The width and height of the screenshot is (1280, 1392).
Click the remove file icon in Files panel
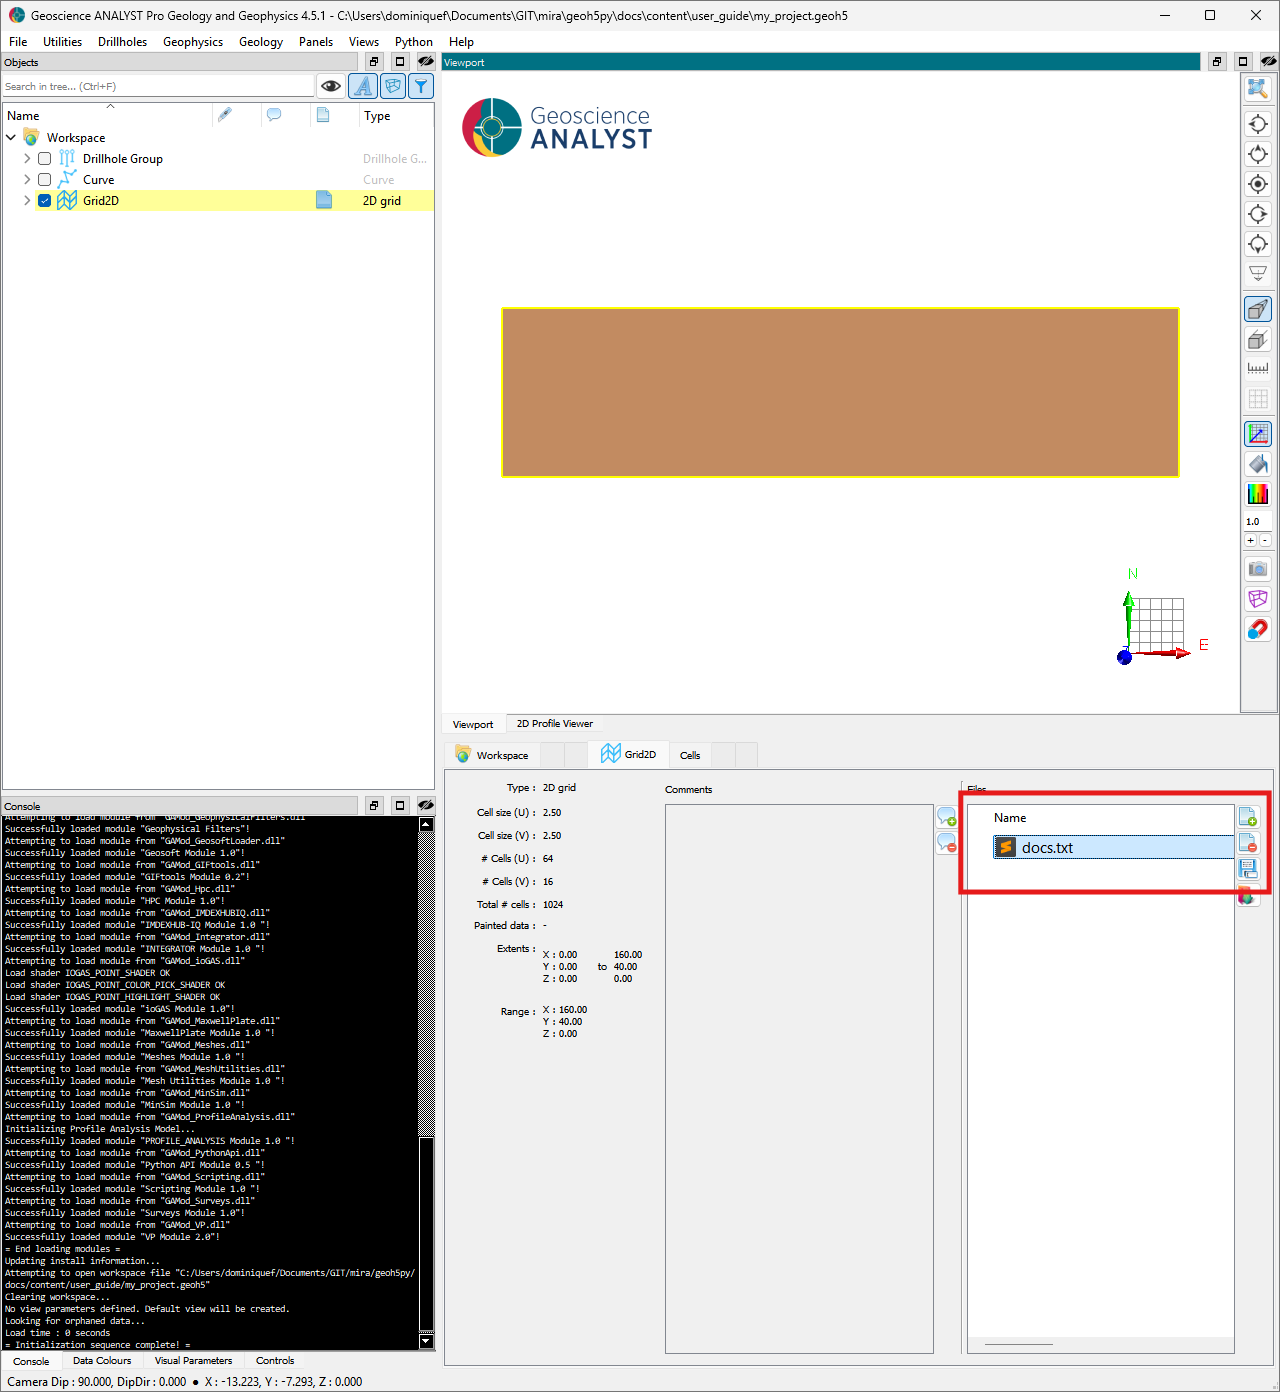(x=1248, y=843)
